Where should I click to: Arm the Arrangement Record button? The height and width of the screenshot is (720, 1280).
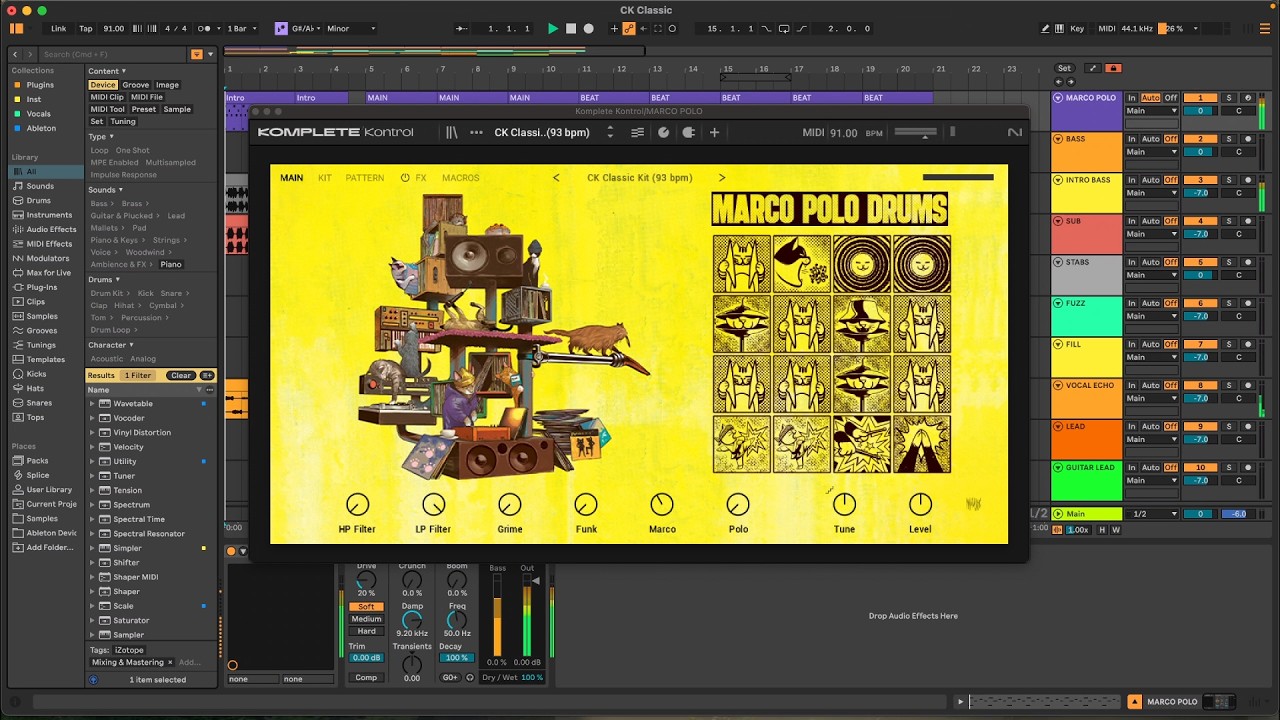pyautogui.click(x=589, y=29)
